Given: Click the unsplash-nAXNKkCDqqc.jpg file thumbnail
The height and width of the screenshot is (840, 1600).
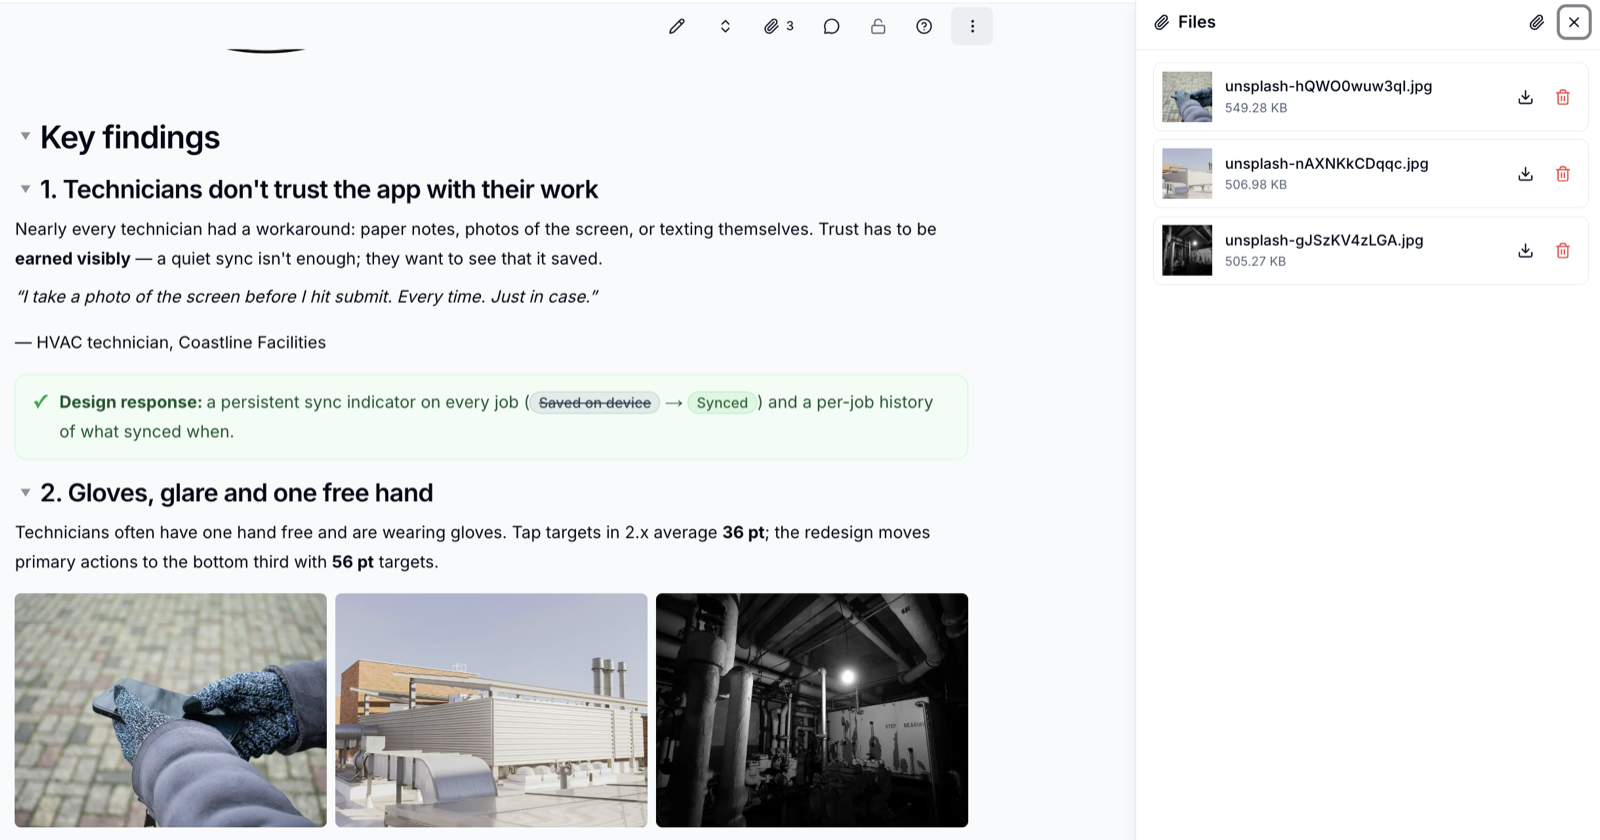Looking at the screenshot, I should pyautogui.click(x=1187, y=174).
